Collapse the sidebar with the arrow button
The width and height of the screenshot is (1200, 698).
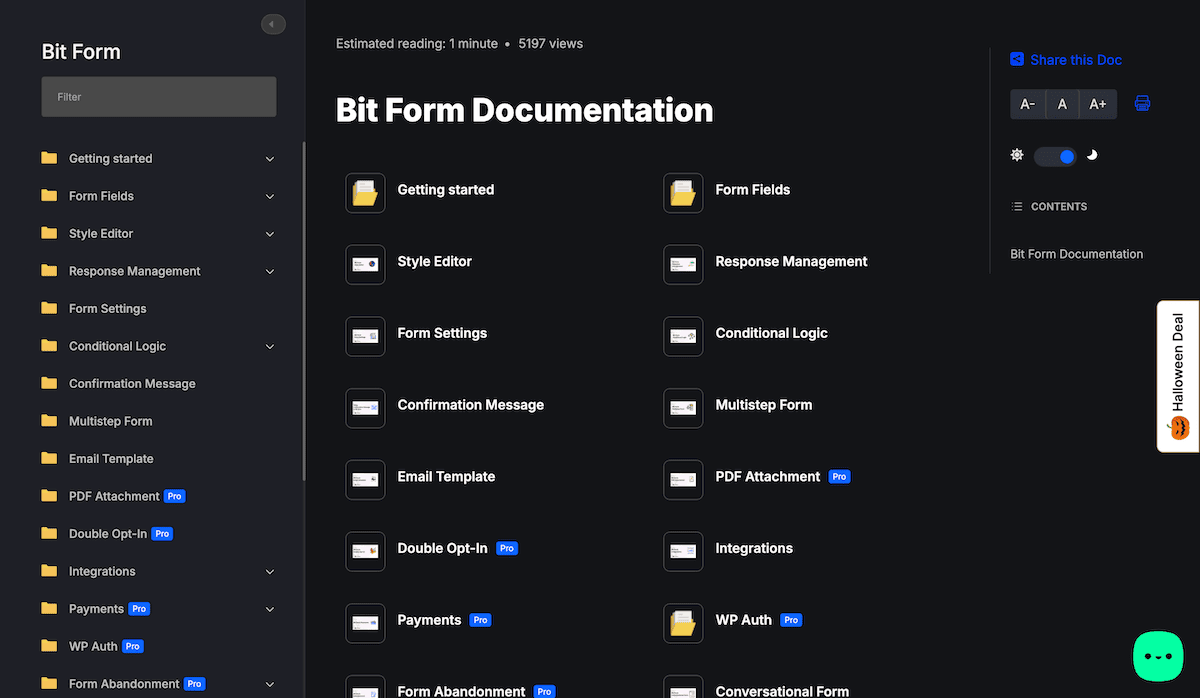(x=273, y=24)
